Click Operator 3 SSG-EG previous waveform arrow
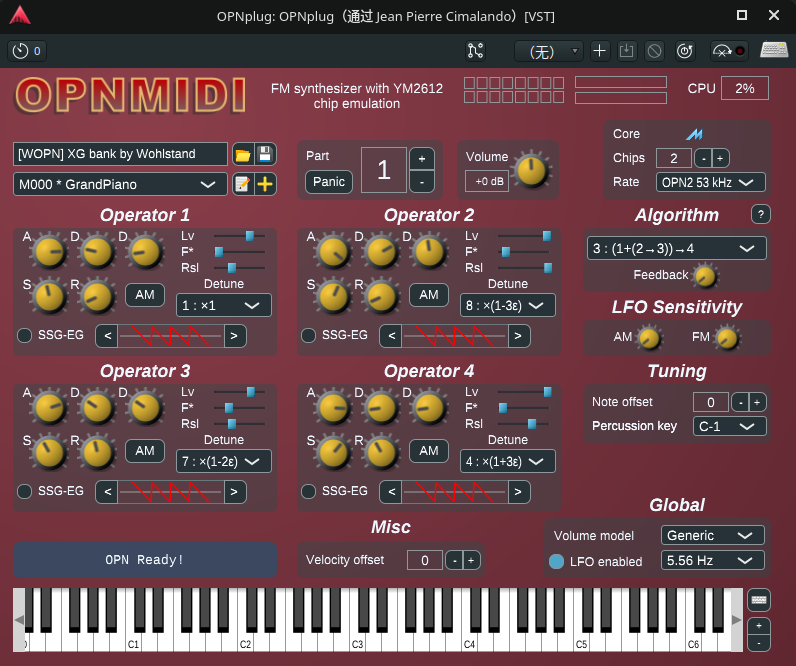Viewport: 796px width, 666px height. pyautogui.click(x=108, y=491)
